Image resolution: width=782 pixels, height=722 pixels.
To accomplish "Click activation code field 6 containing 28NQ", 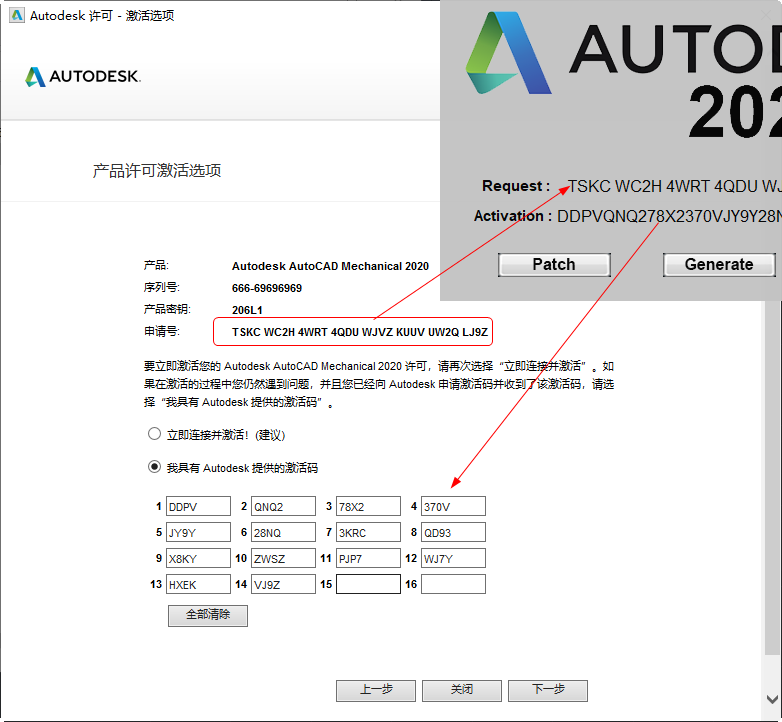I will coord(283,532).
